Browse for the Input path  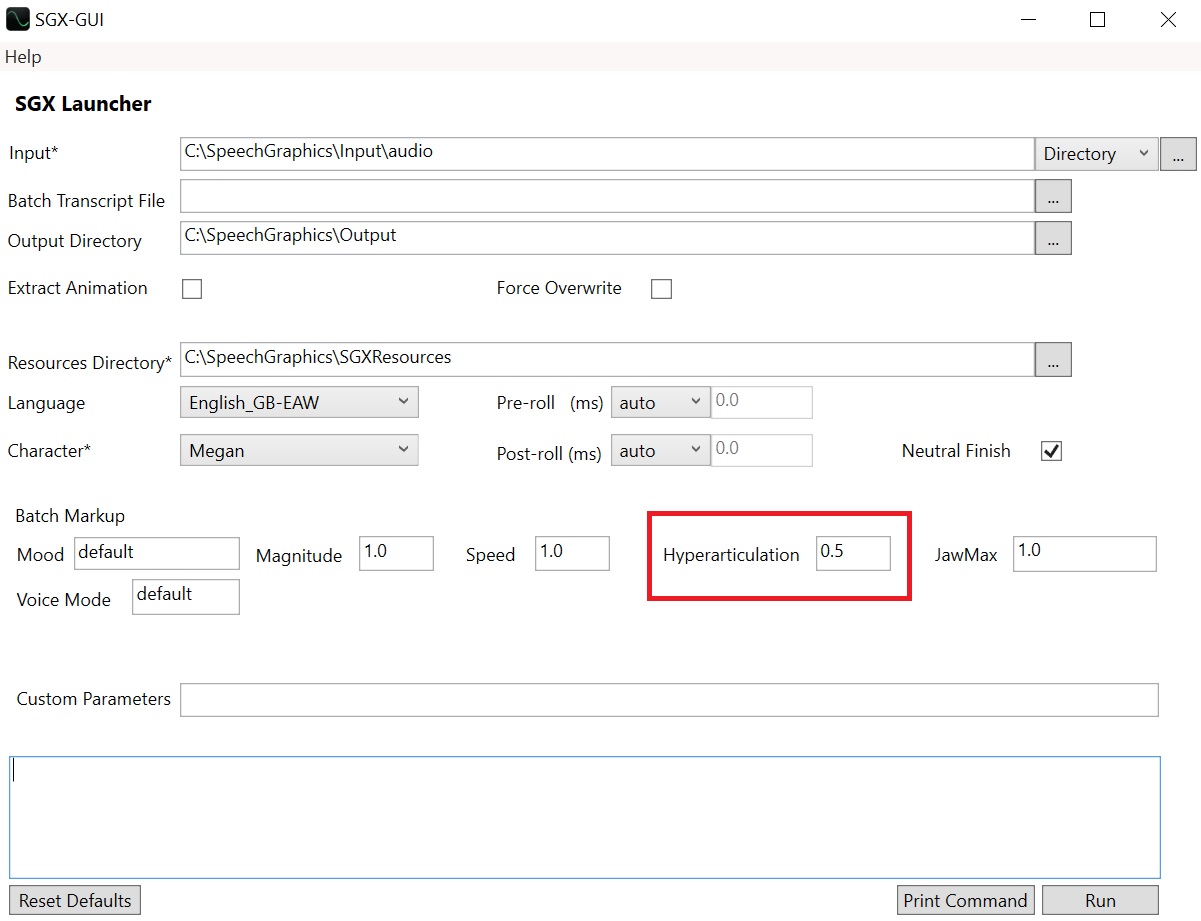(x=1177, y=154)
